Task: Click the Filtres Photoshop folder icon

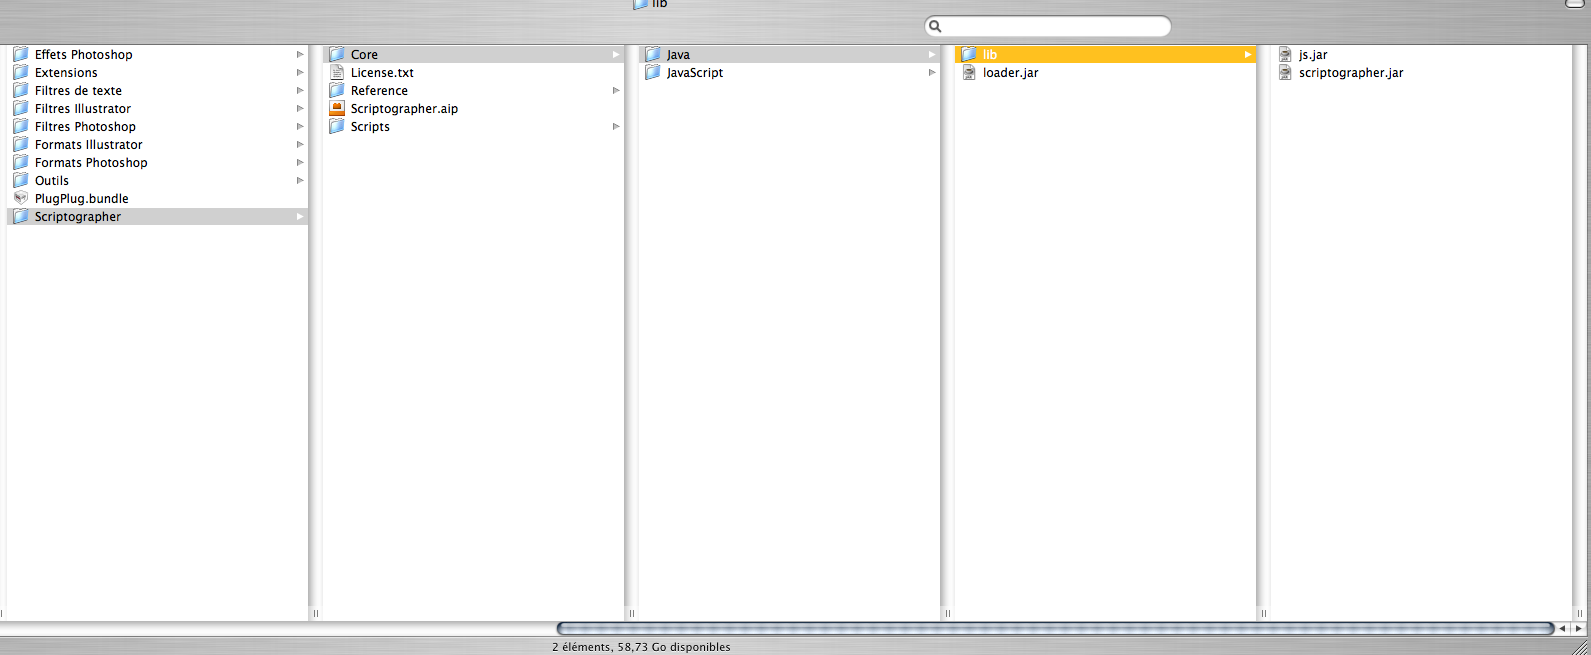Action: pyautogui.click(x=20, y=126)
